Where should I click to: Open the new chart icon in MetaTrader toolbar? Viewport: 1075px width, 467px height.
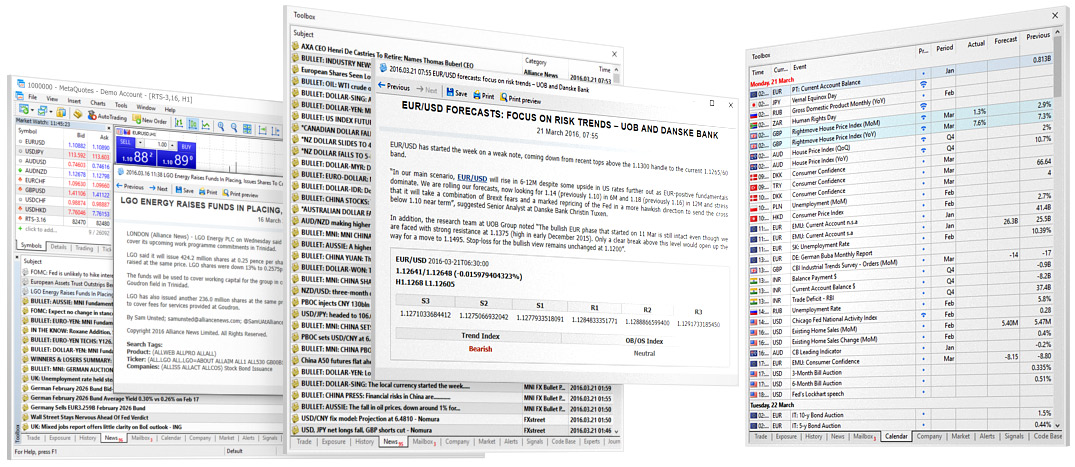tap(23, 108)
